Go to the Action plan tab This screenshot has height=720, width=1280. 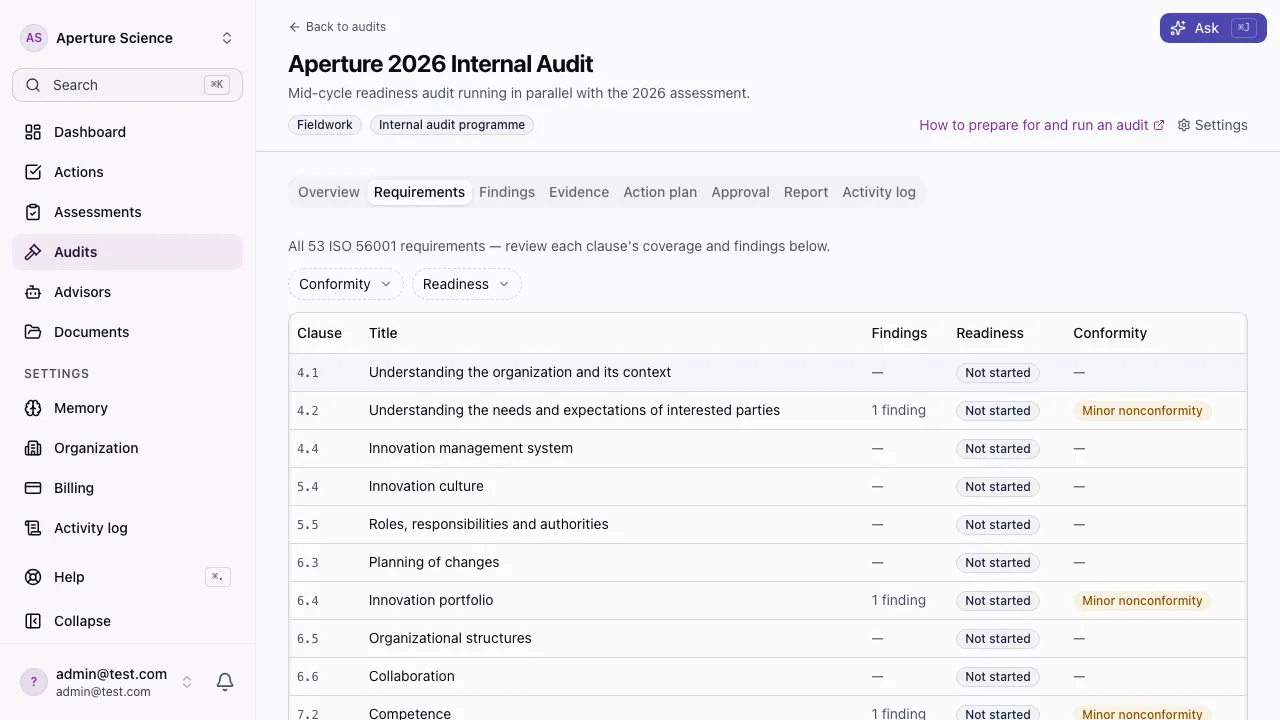pos(660,192)
